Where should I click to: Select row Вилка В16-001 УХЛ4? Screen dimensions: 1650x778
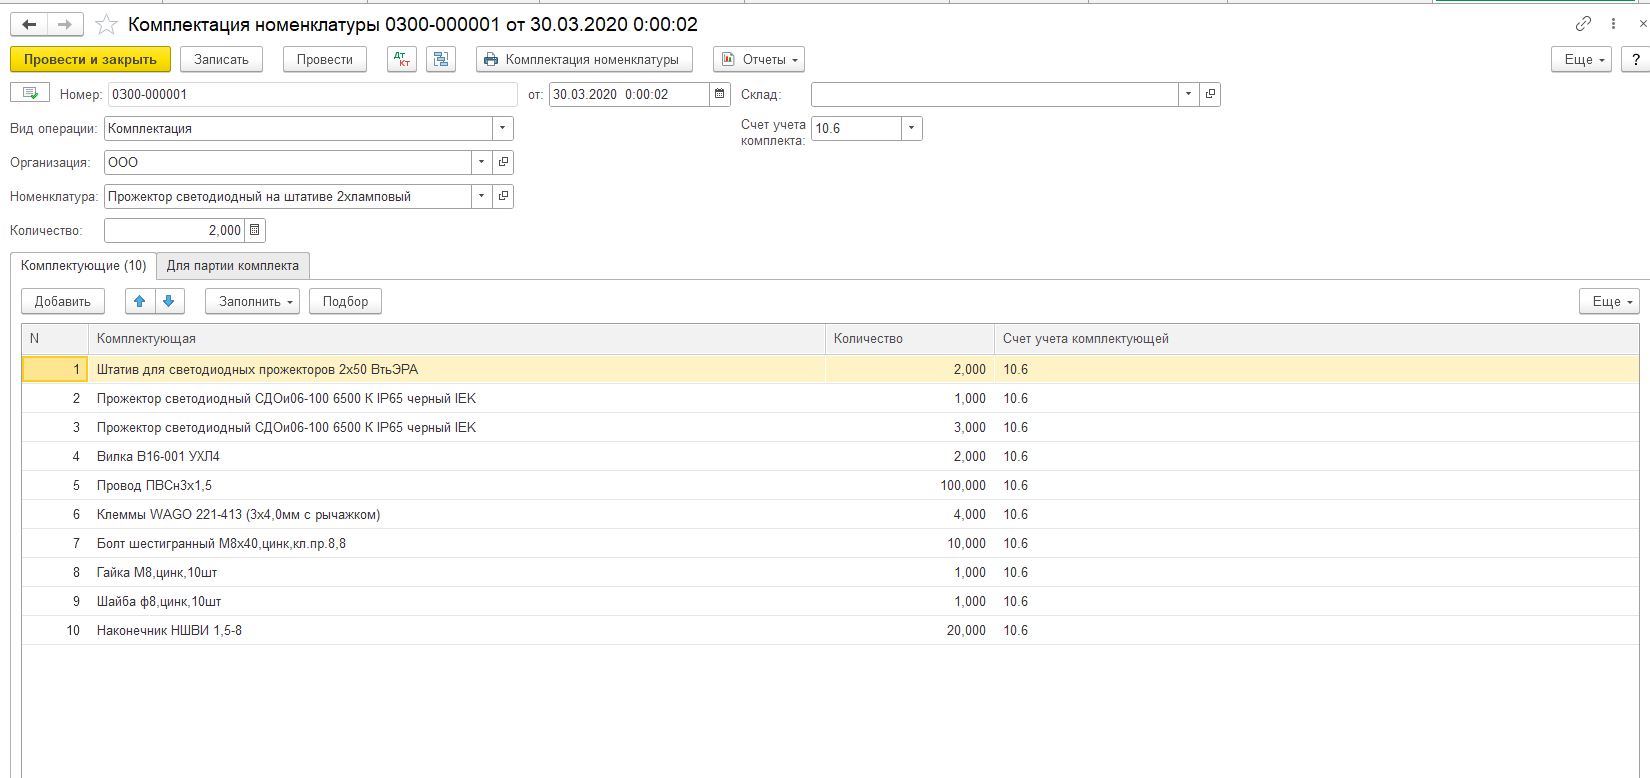coord(830,456)
